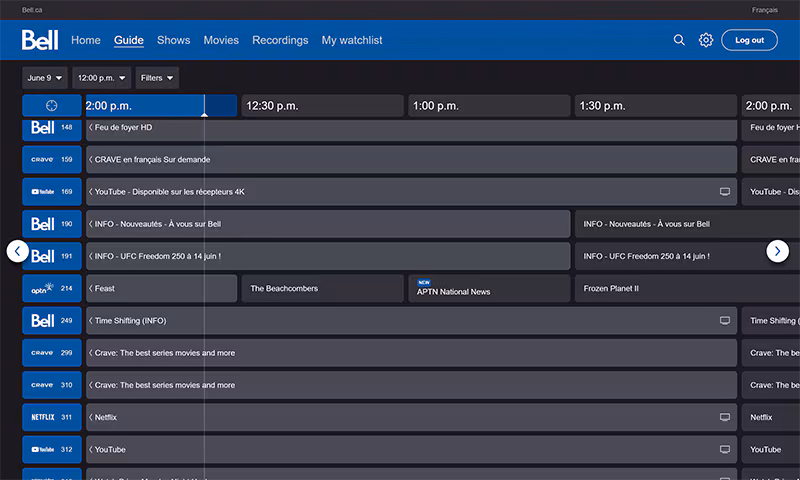Screen dimensions: 800x480
Task: Select the 12:30 p.m. time header
Action: click(x=322, y=106)
